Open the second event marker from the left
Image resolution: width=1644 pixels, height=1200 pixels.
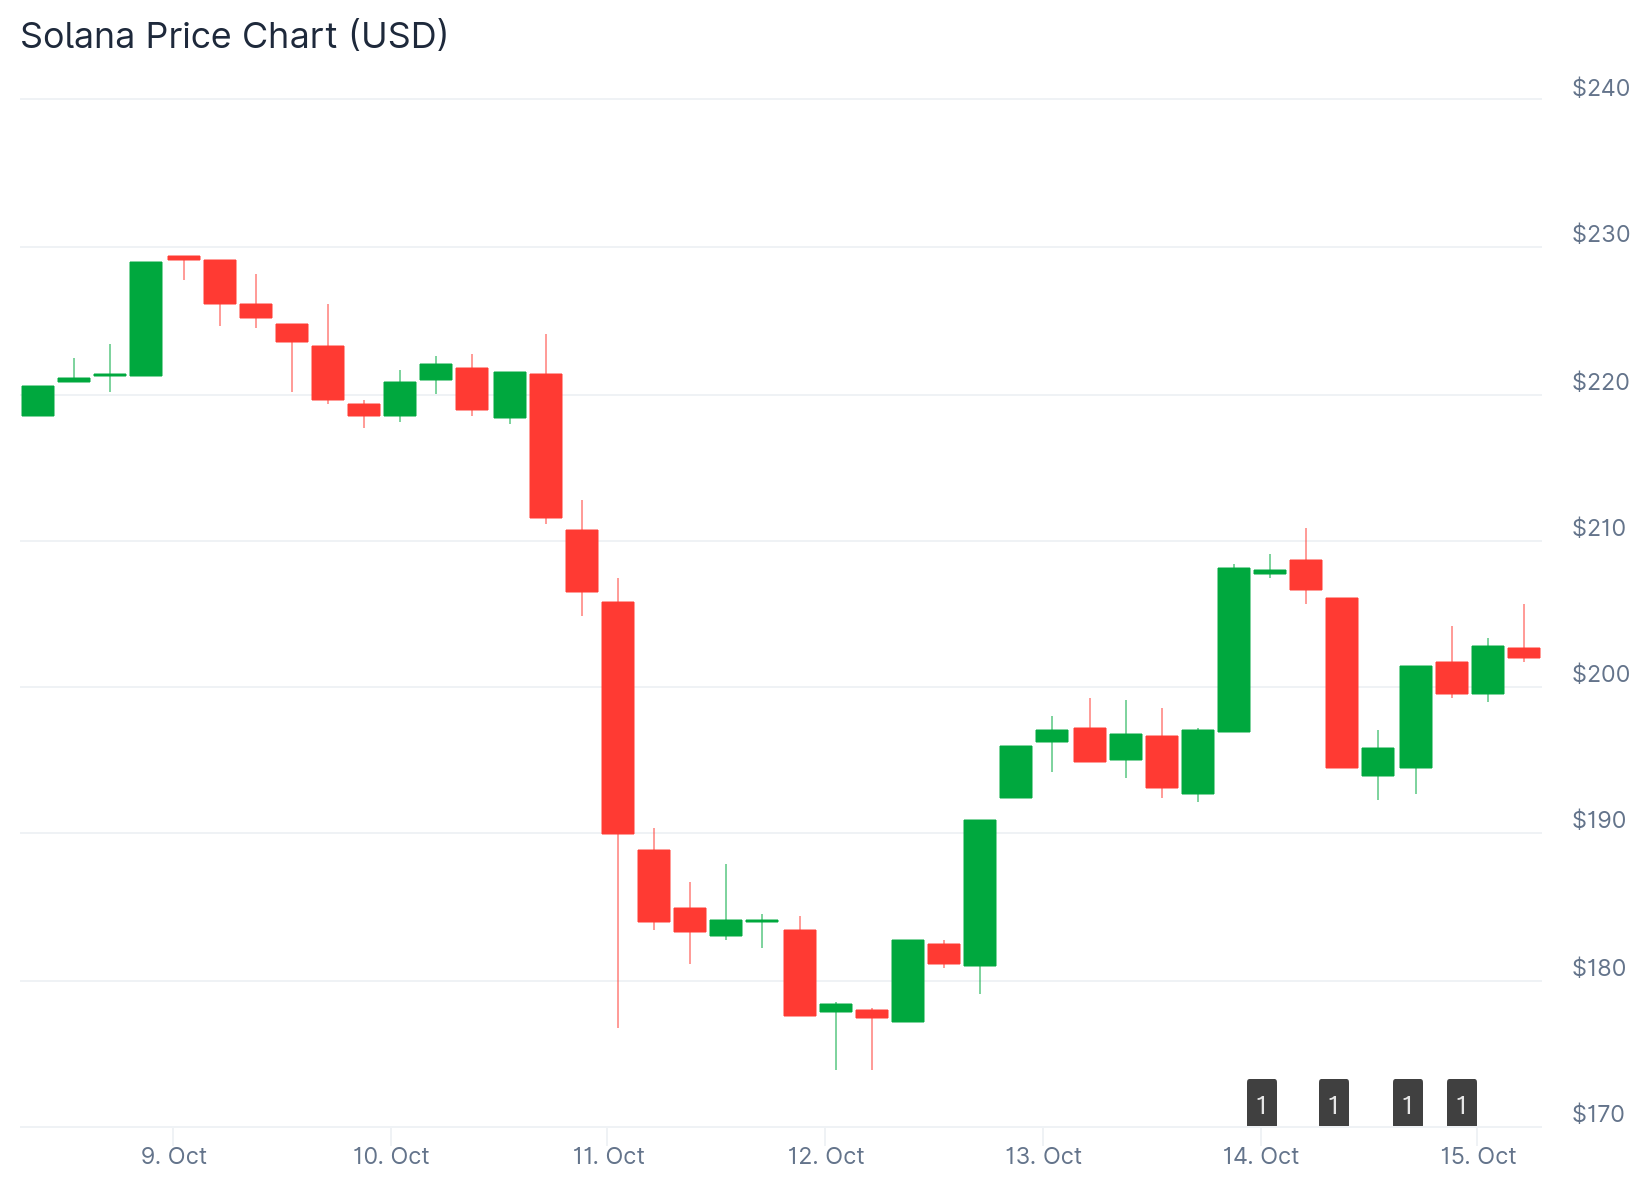click(x=1333, y=1103)
